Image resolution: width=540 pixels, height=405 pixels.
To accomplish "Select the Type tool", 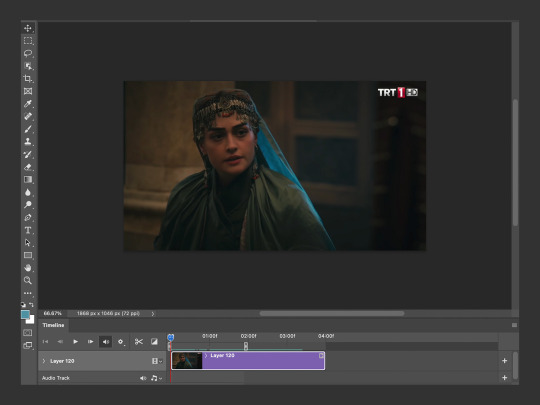I will [x=28, y=230].
